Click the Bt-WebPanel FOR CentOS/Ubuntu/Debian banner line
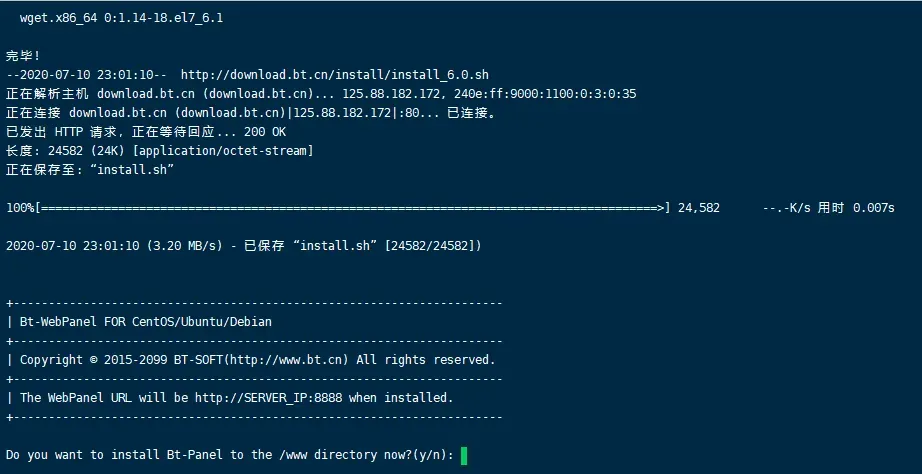 pyautogui.click(x=146, y=322)
